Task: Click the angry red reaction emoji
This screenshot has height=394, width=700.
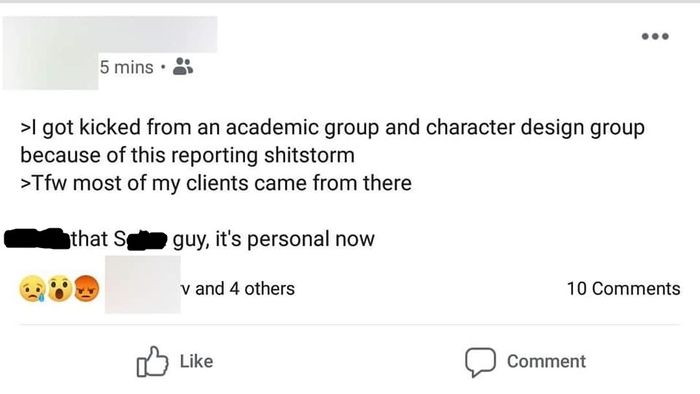Action: coord(86,288)
